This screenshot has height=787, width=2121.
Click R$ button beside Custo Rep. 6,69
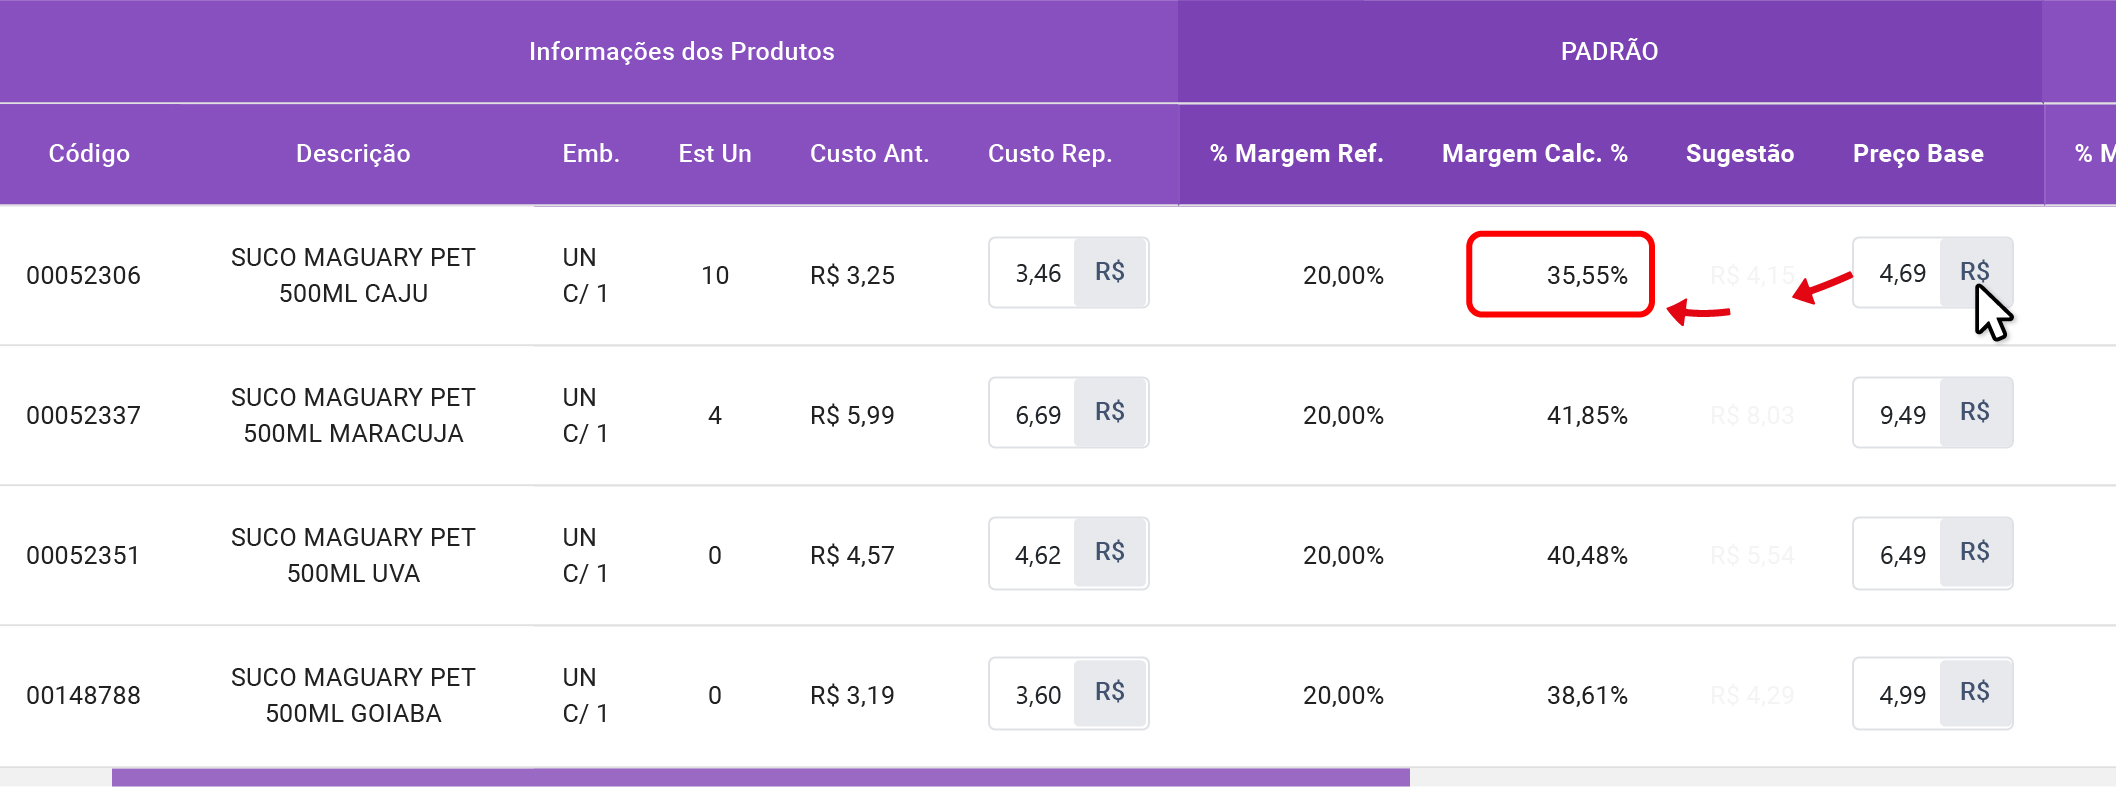1110,412
